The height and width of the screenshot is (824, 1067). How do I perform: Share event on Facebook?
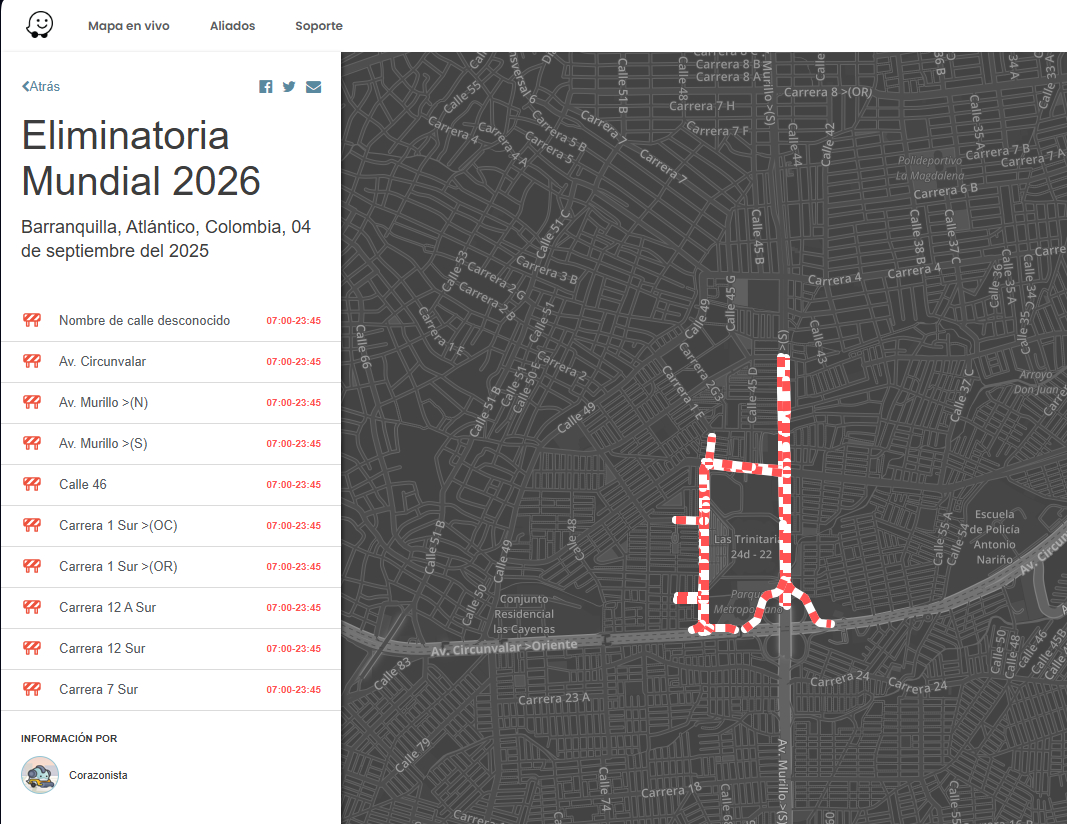pos(266,87)
